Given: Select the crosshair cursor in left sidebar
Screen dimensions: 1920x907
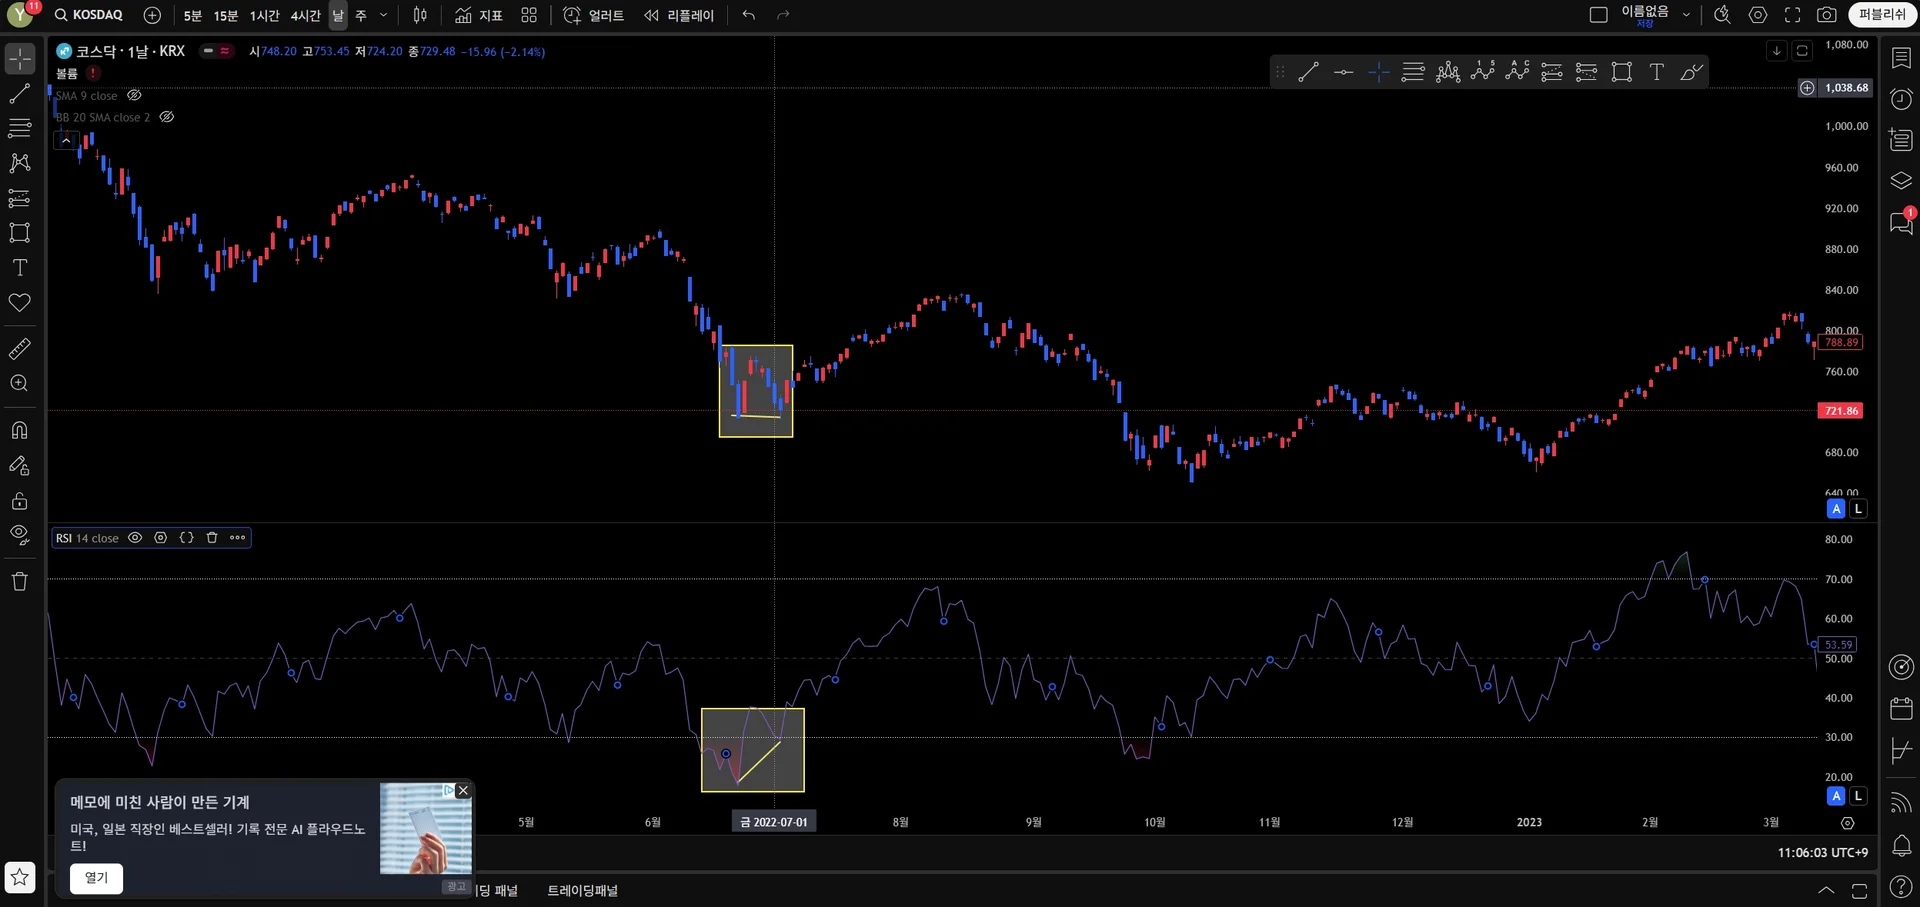Looking at the screenshot, I should click(20, 59).
